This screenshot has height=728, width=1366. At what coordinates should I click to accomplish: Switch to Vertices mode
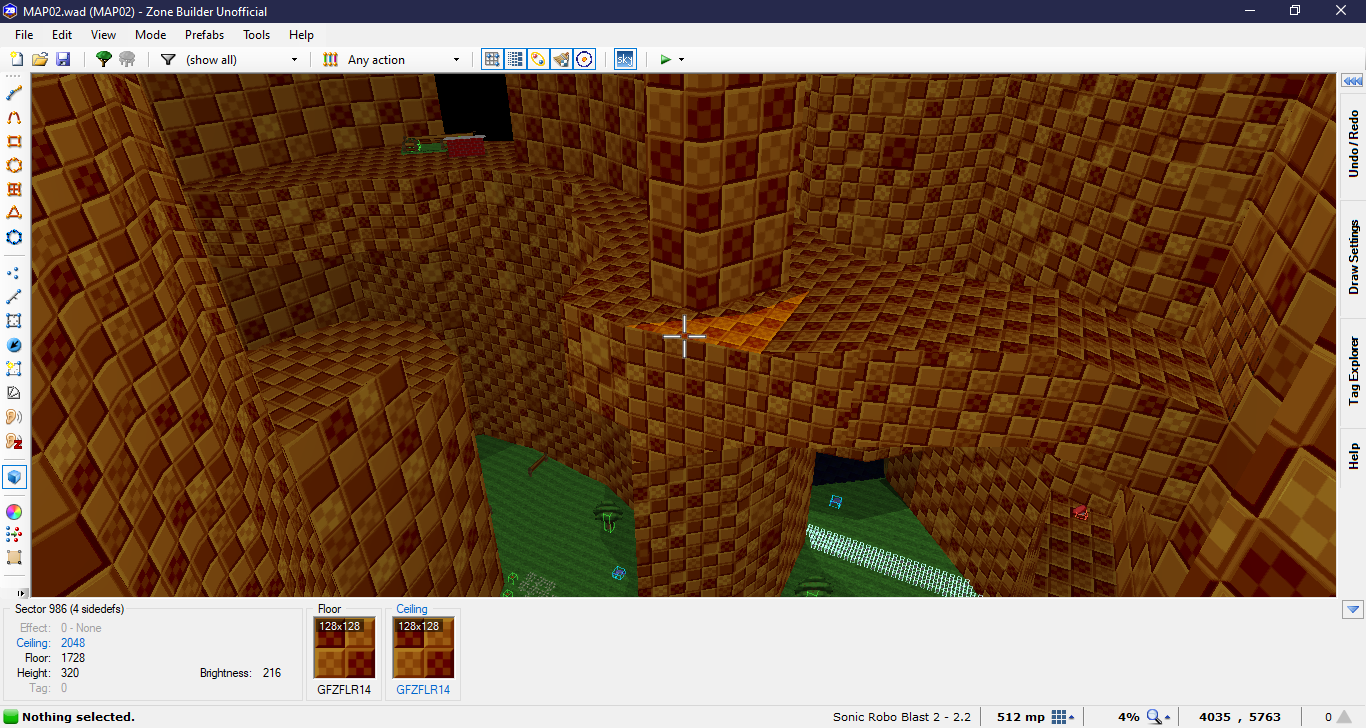pos(14,272)
